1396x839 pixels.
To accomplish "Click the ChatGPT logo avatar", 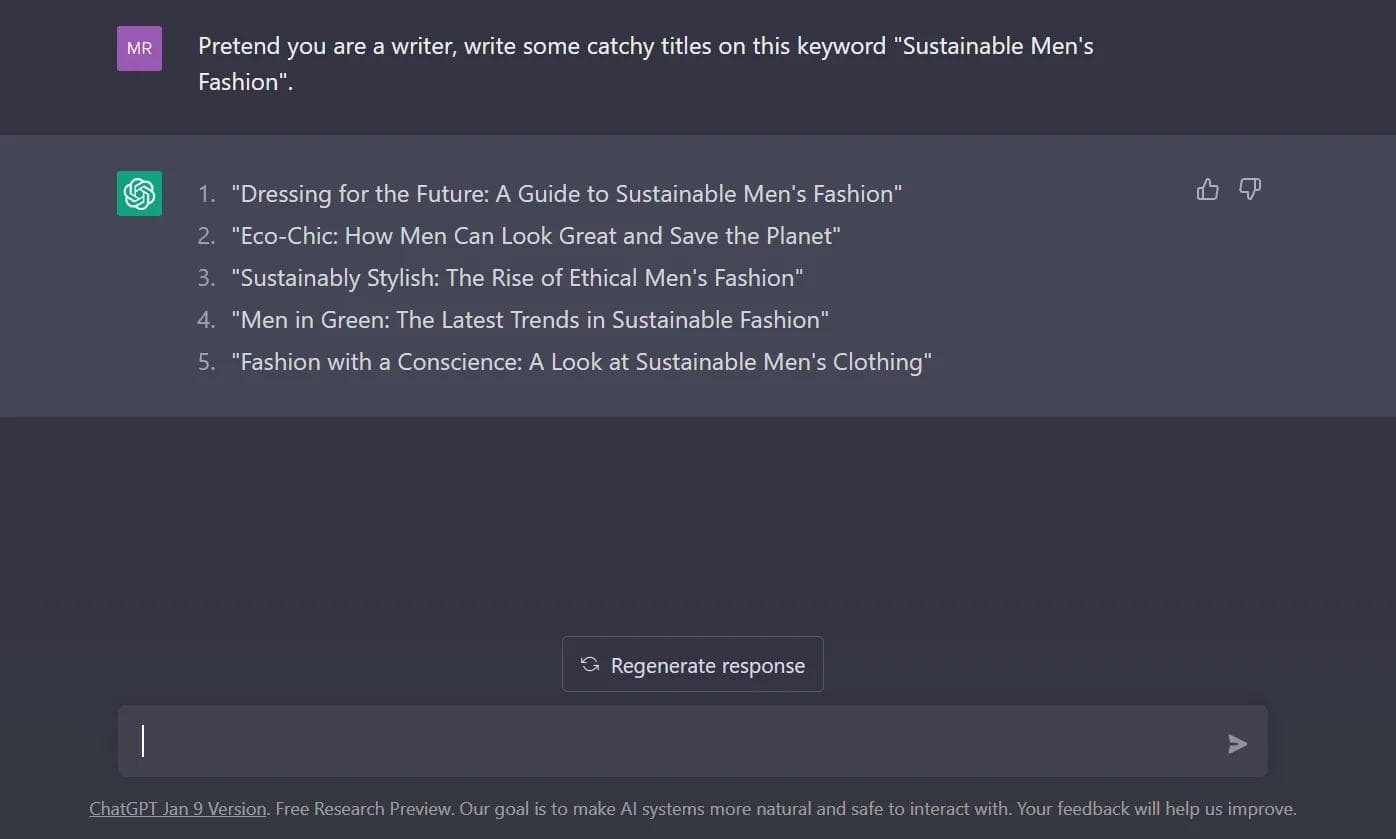I will [x=139, y=193].
